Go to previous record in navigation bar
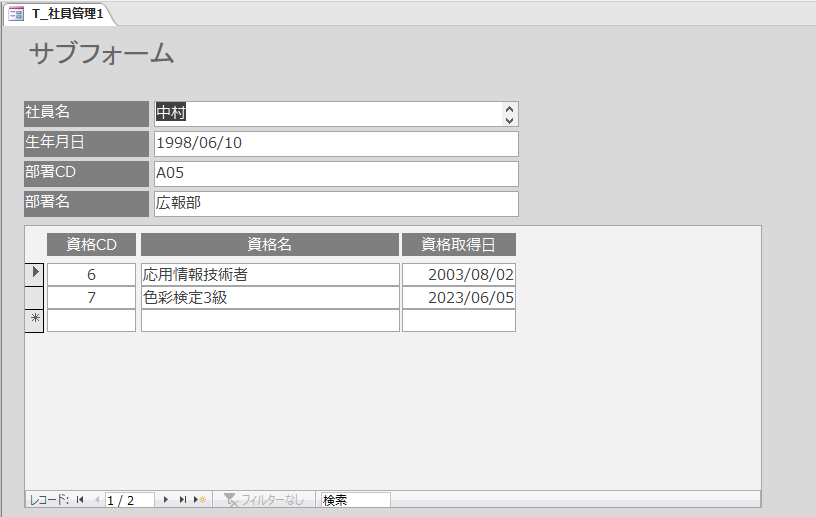 (96, 500)
